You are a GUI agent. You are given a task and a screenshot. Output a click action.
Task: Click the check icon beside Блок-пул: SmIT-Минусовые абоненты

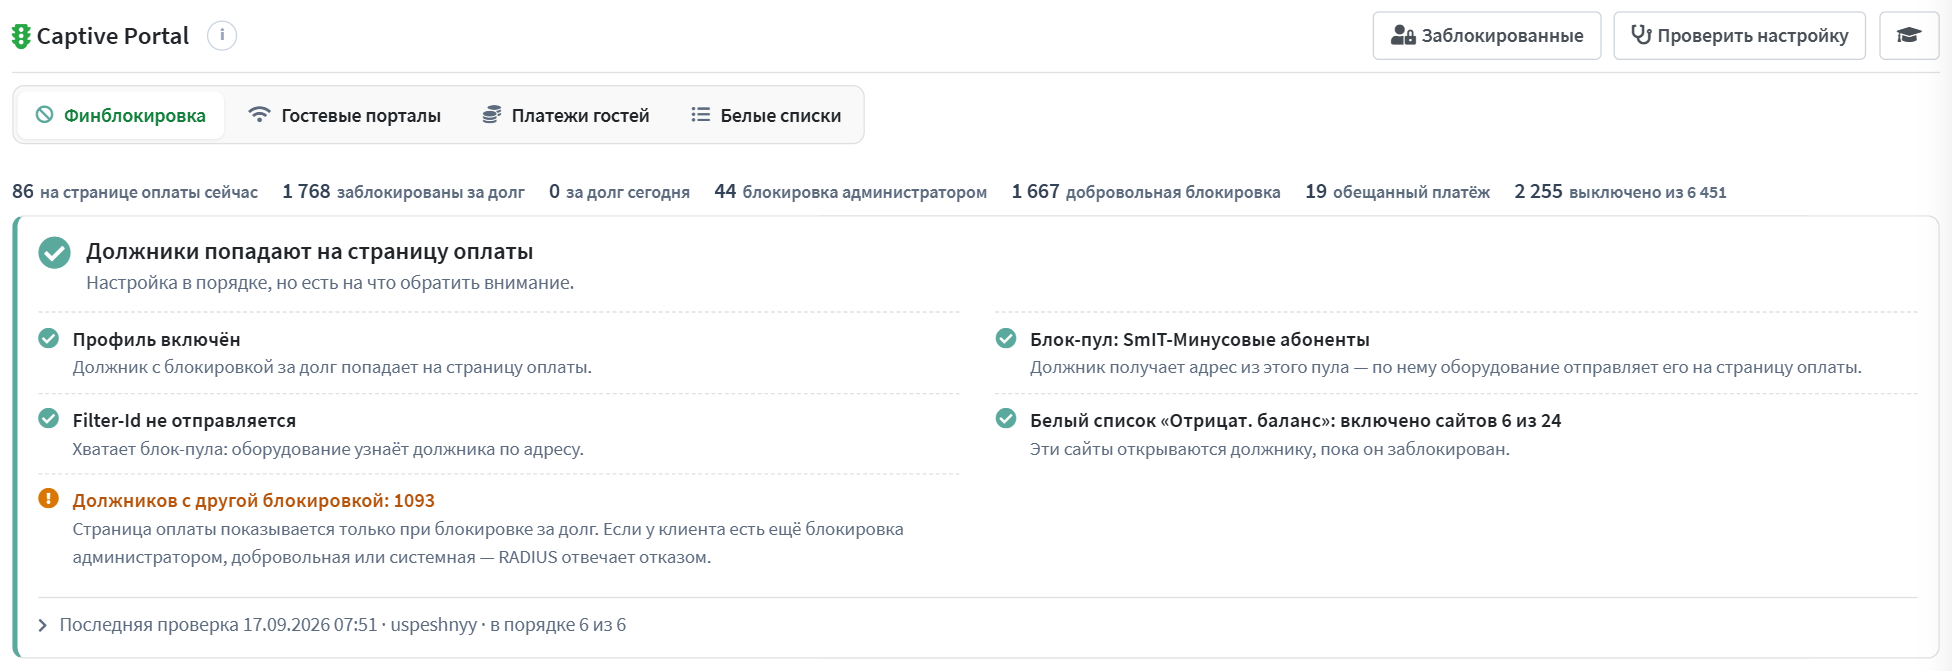(1006, 338)
